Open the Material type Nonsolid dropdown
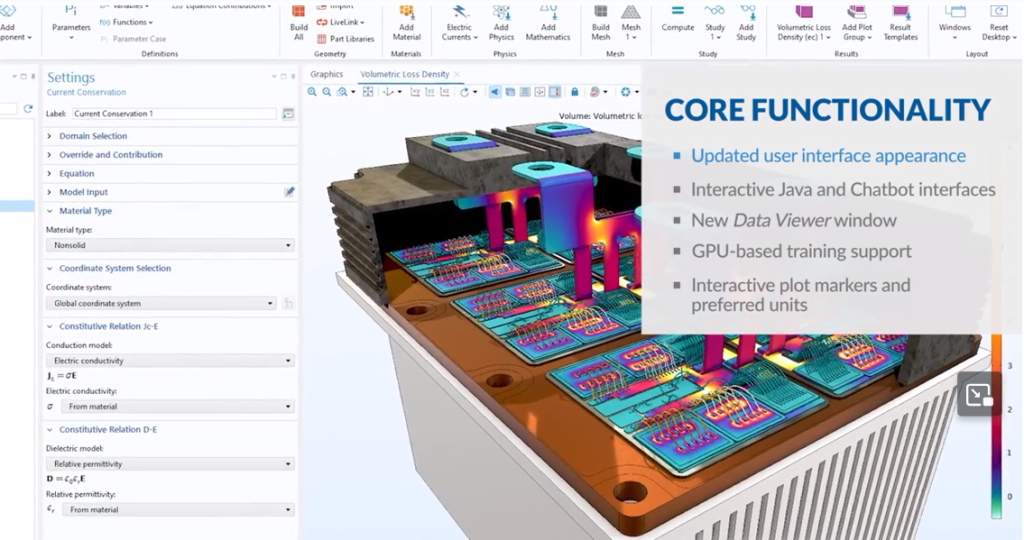The width and height of the screenshot is (1024, 540). tap(170, 245)
